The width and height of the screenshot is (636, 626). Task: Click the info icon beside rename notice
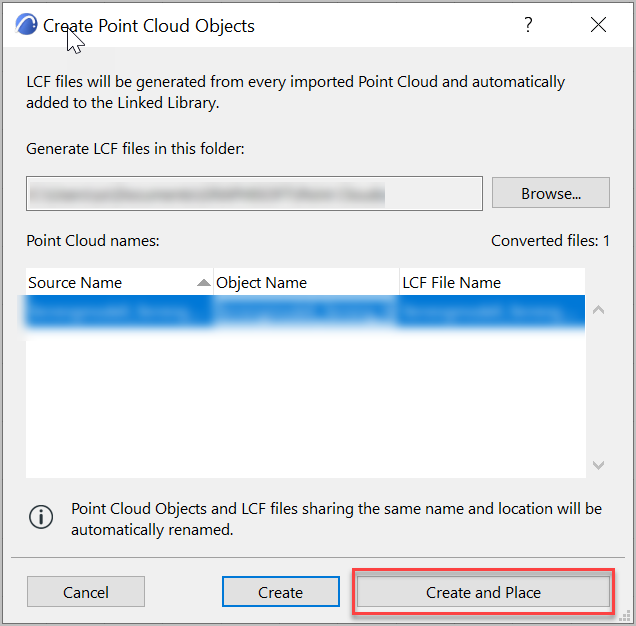tap(41, 517)
